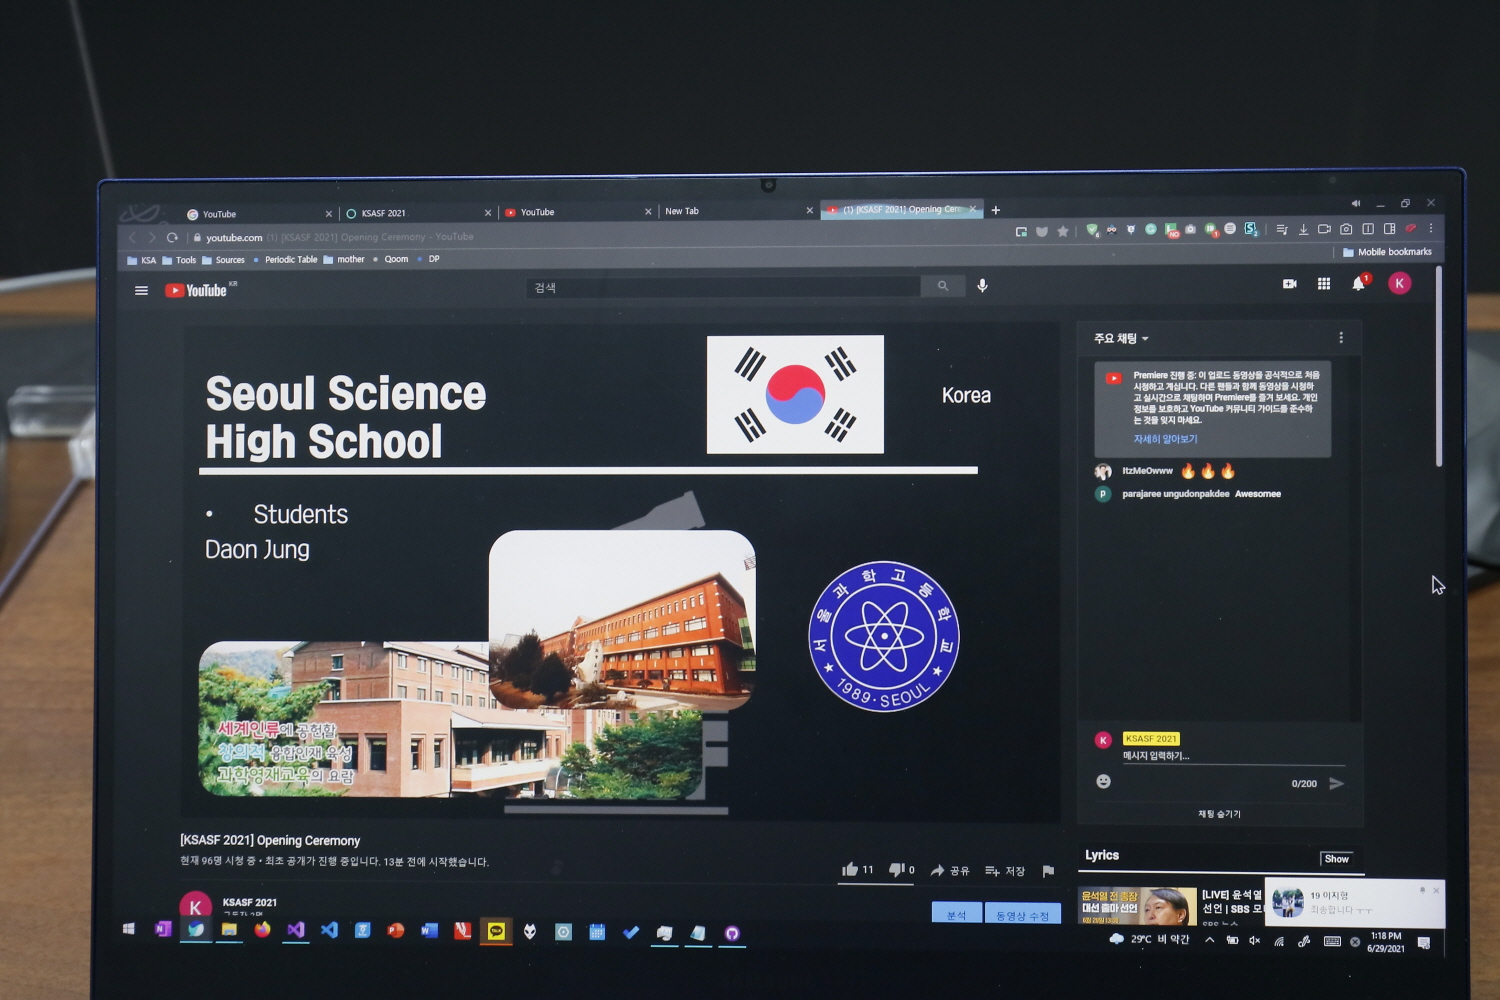Expand the 주요 채팅 chat mode dropdown
The height and width of the screenshot is (1000, 1500).
(x=1121, y=339)
